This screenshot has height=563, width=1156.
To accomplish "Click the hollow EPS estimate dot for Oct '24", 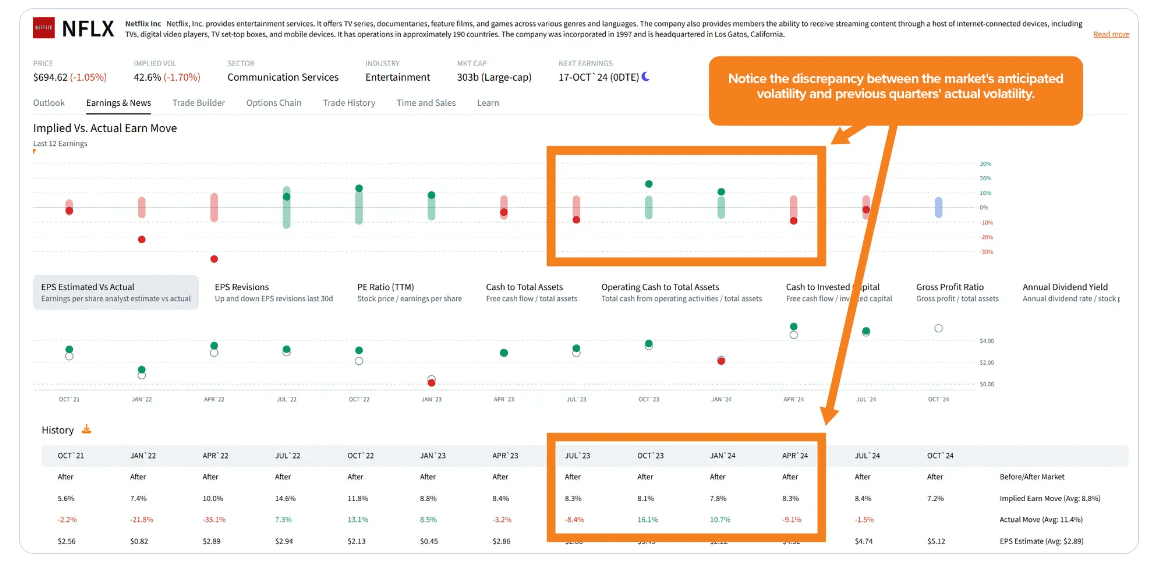I will (x=937, y=328).
